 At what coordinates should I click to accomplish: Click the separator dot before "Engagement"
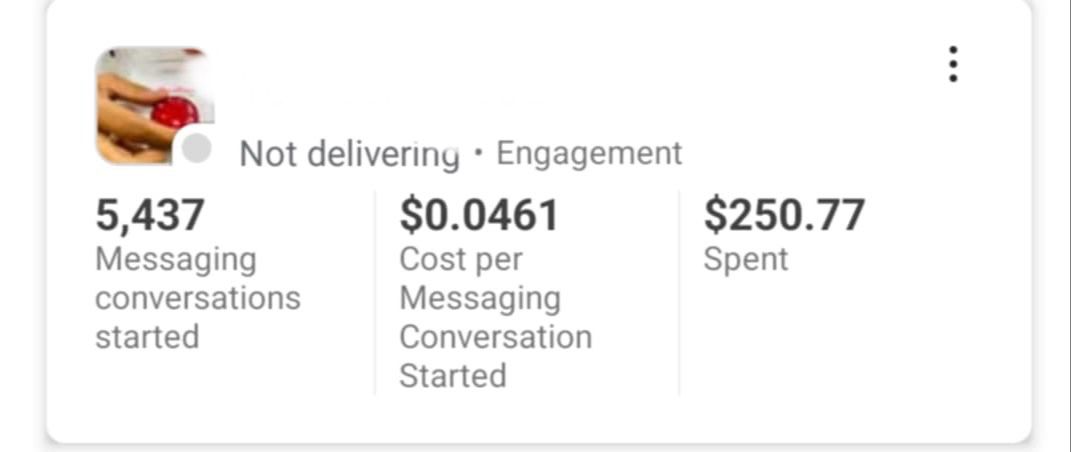(x=478, y=154)
